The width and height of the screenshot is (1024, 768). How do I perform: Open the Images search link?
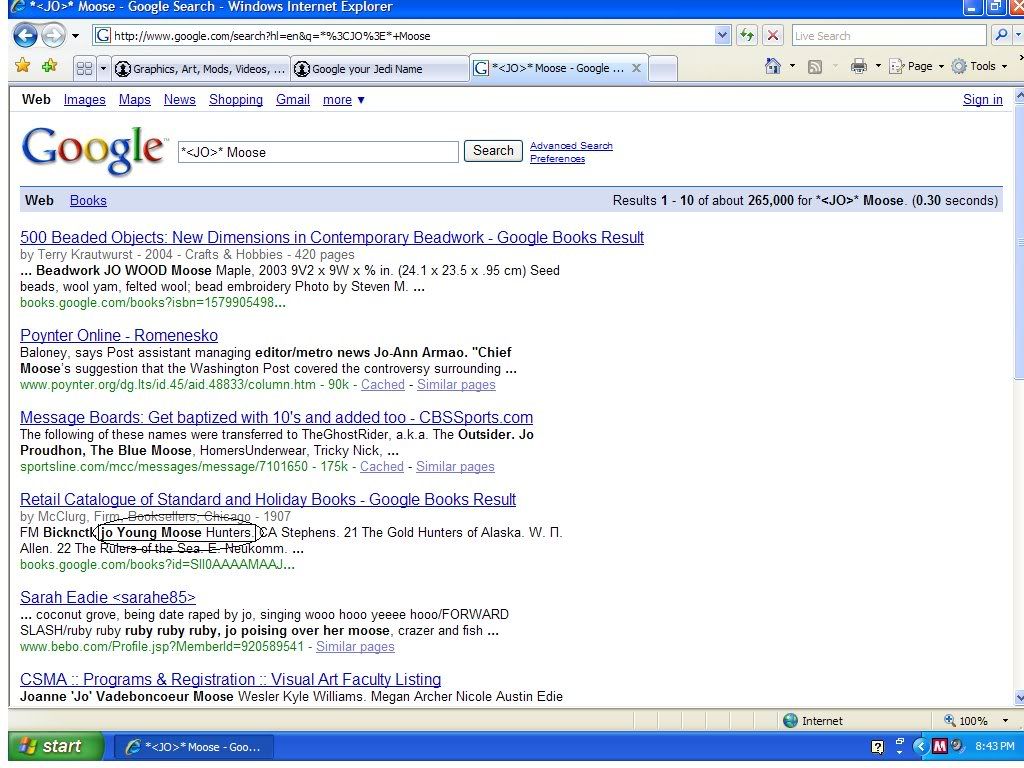tap(84, 99)
